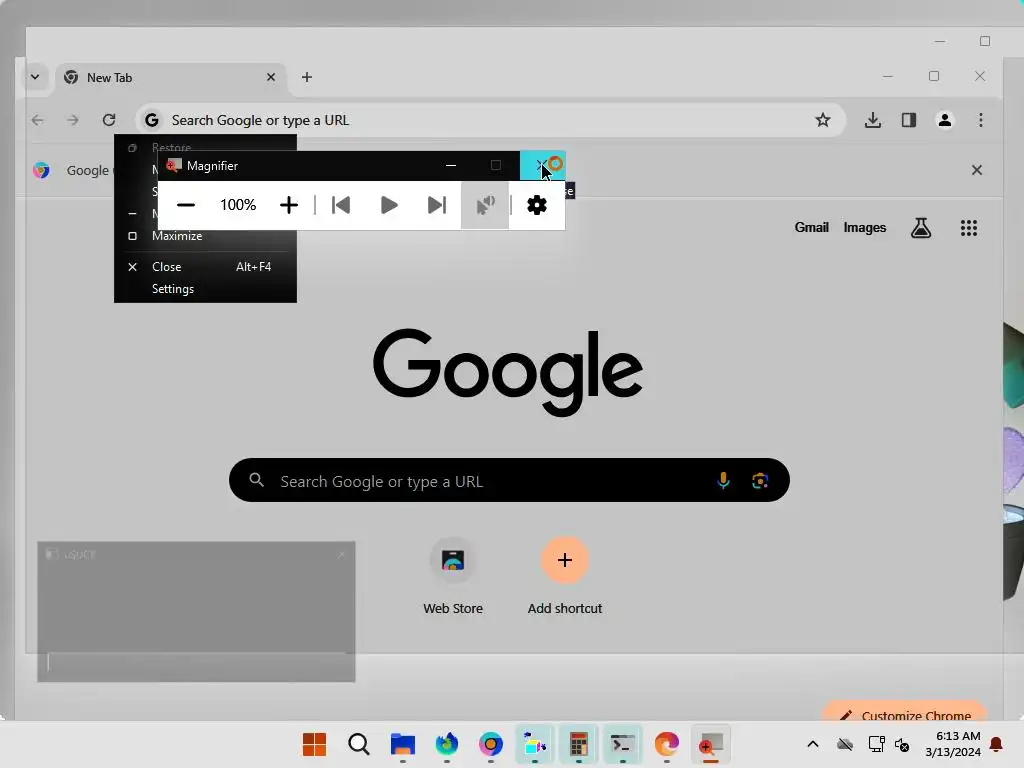
Task: Open the Chrome three-dot menu
Action: (x=981, y=120)
